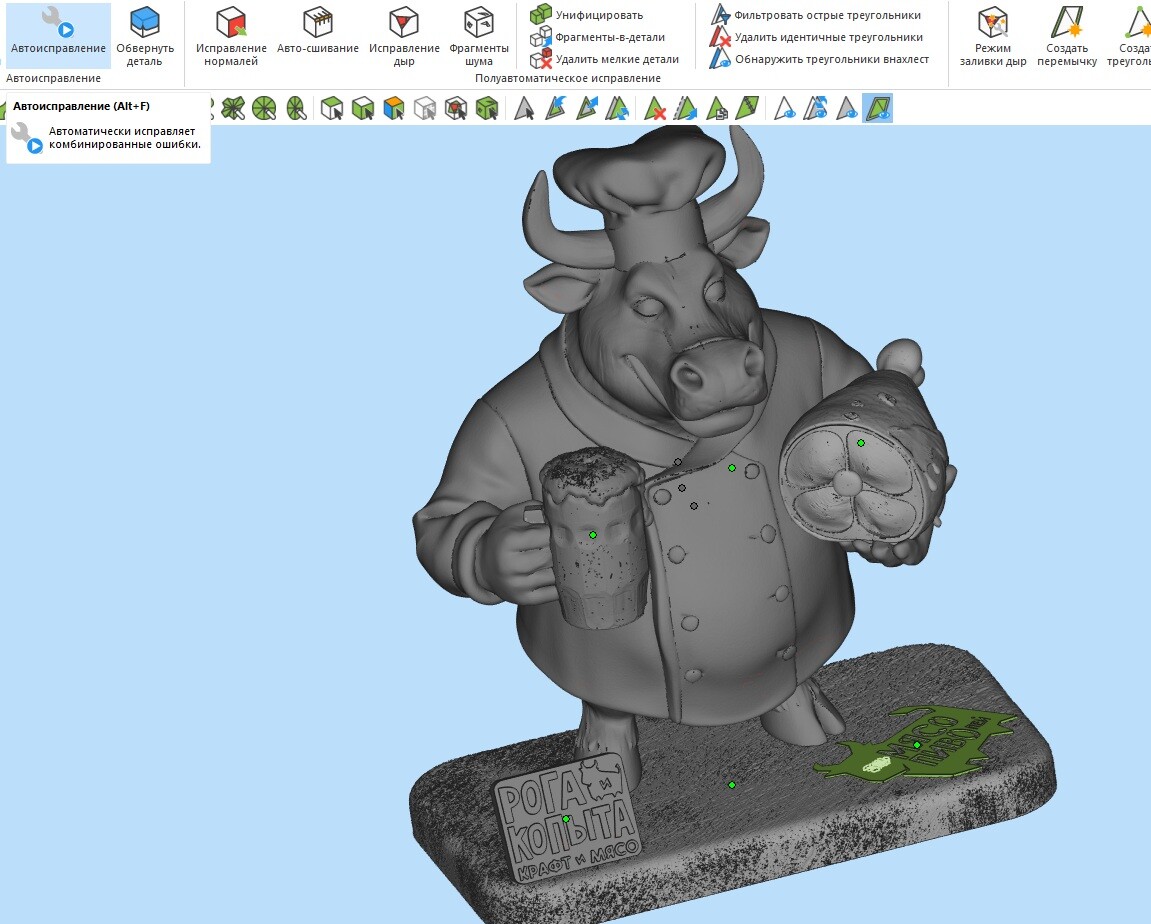Image resolution: width=1151 pixels, height=924 pixels.
Task: Run Обнаружить треугольники внахлест
Action: [x=819, y=59]
